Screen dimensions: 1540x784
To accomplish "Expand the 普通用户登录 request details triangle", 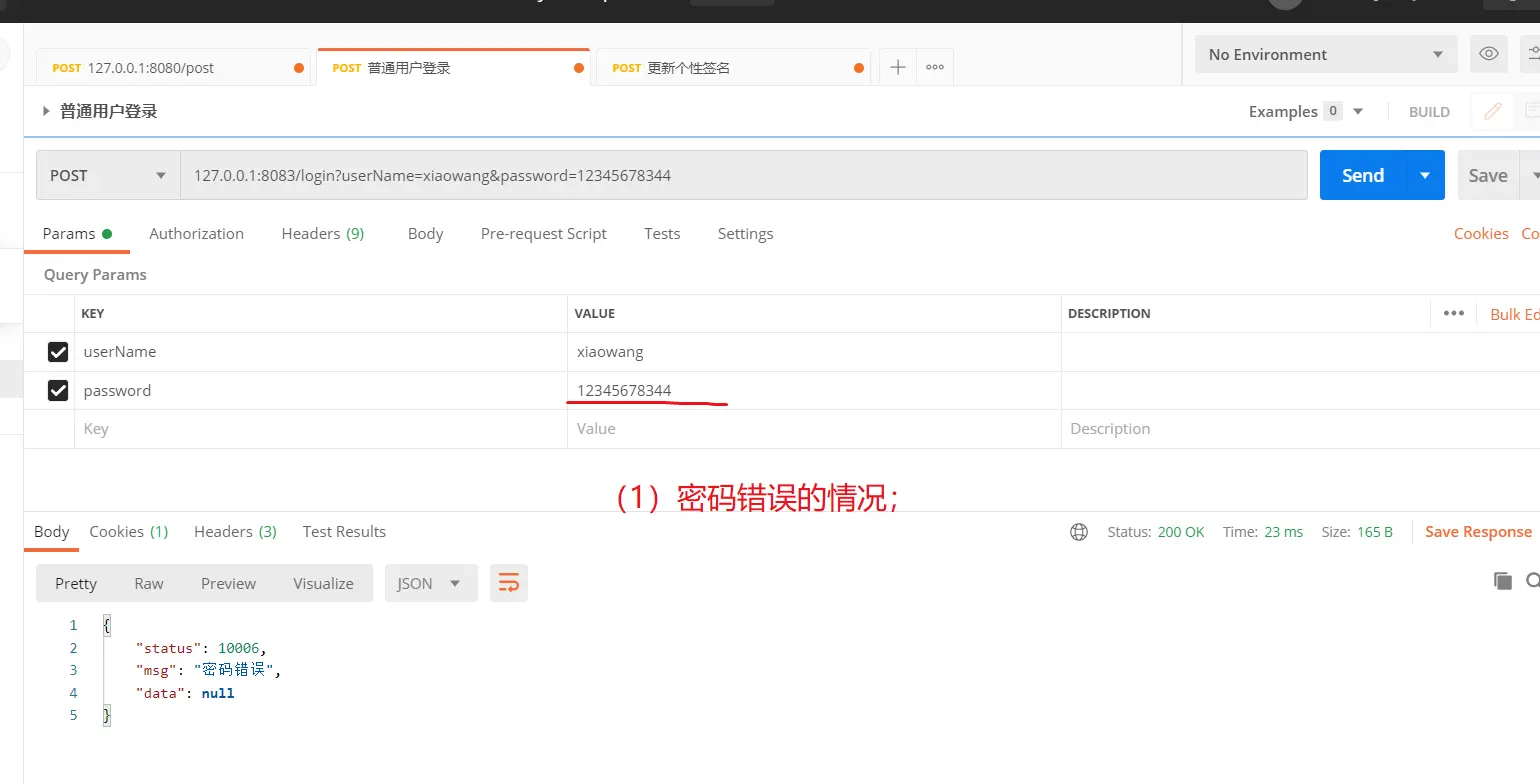I will click(46, 111).
